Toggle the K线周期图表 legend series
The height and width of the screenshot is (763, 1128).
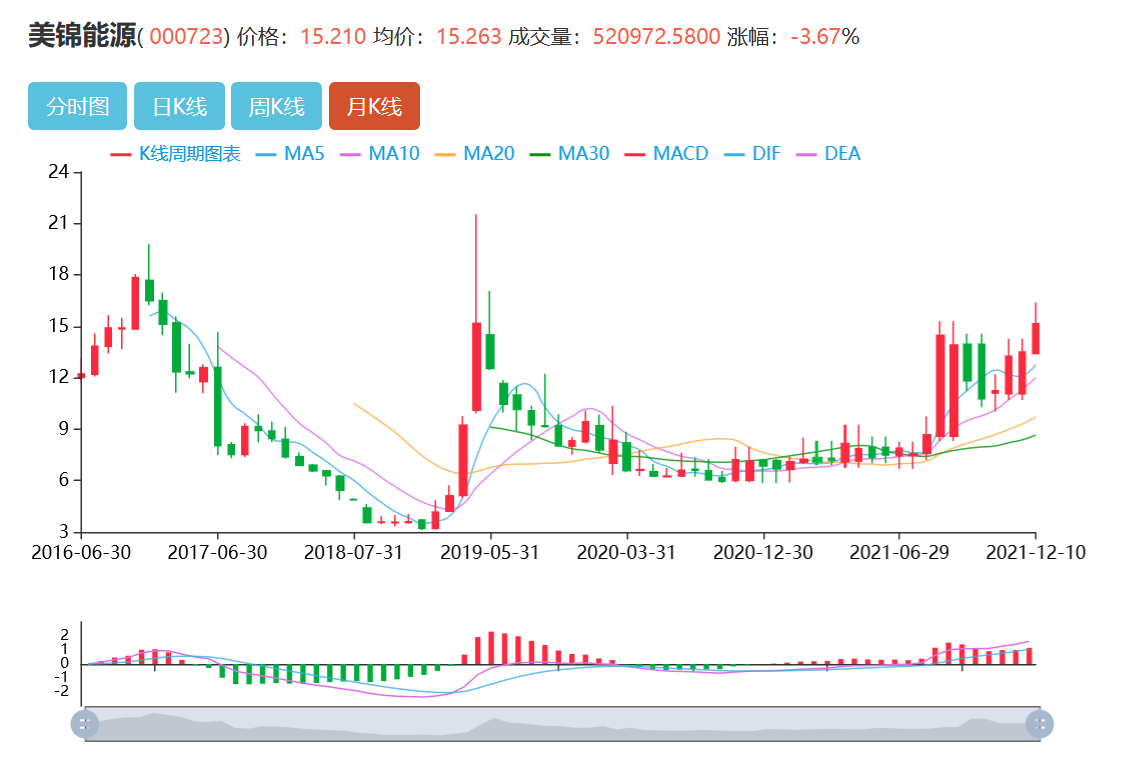coord(175,154)
